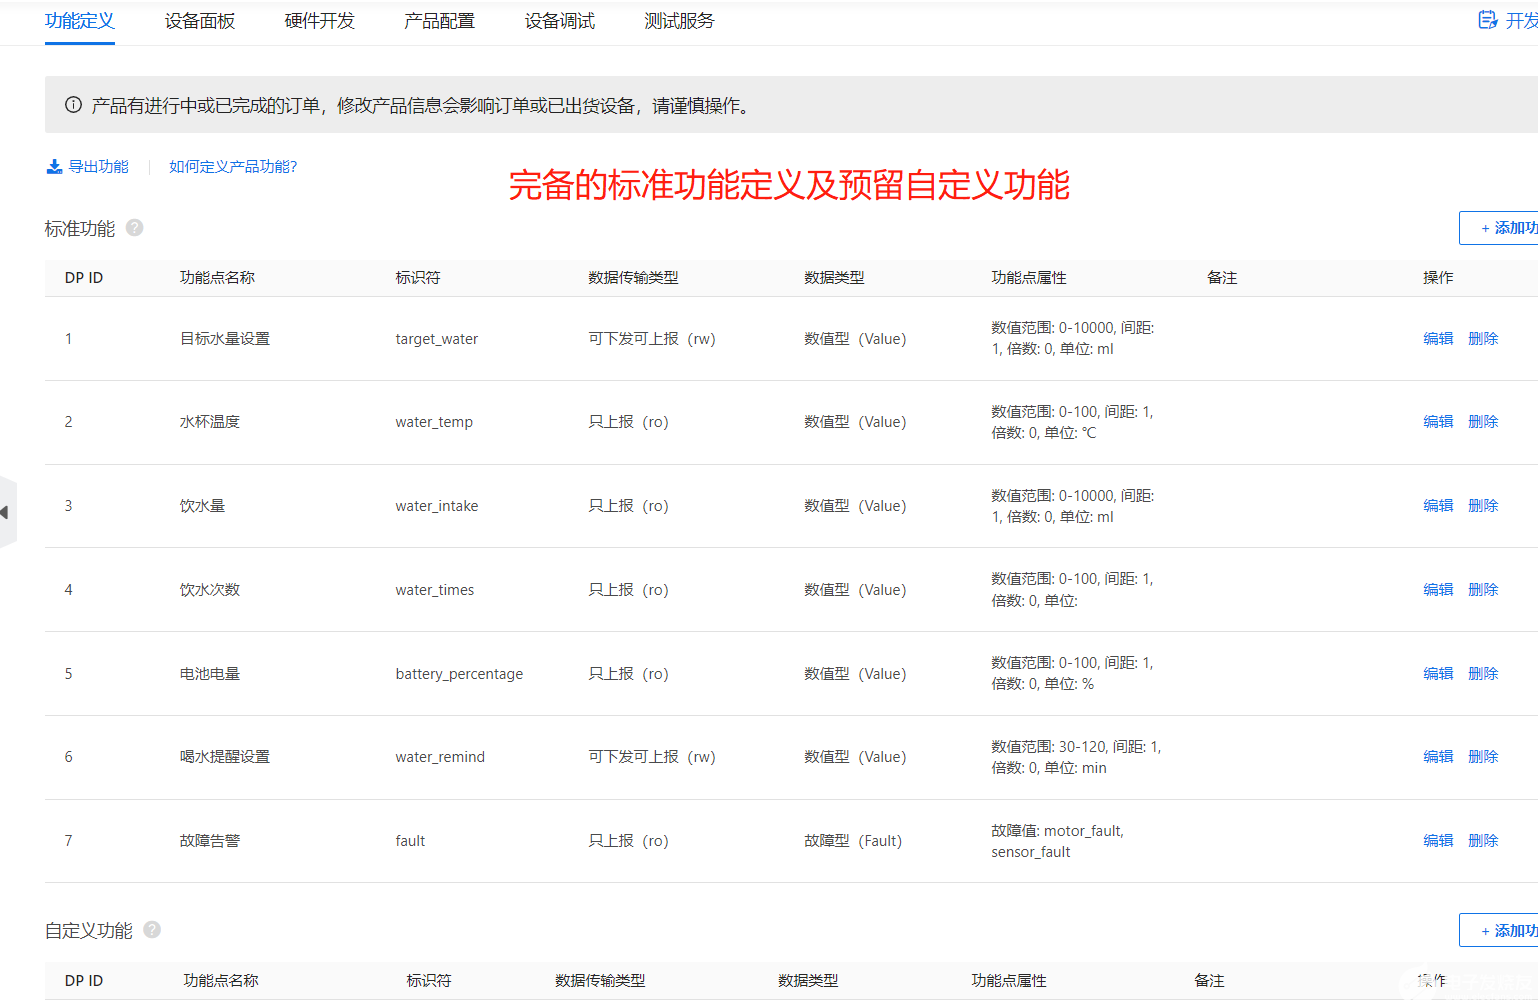The height and width of the screenshot is (1007, 1538).
Task: Click the 故障告警 function name
Action: point(210,841)
